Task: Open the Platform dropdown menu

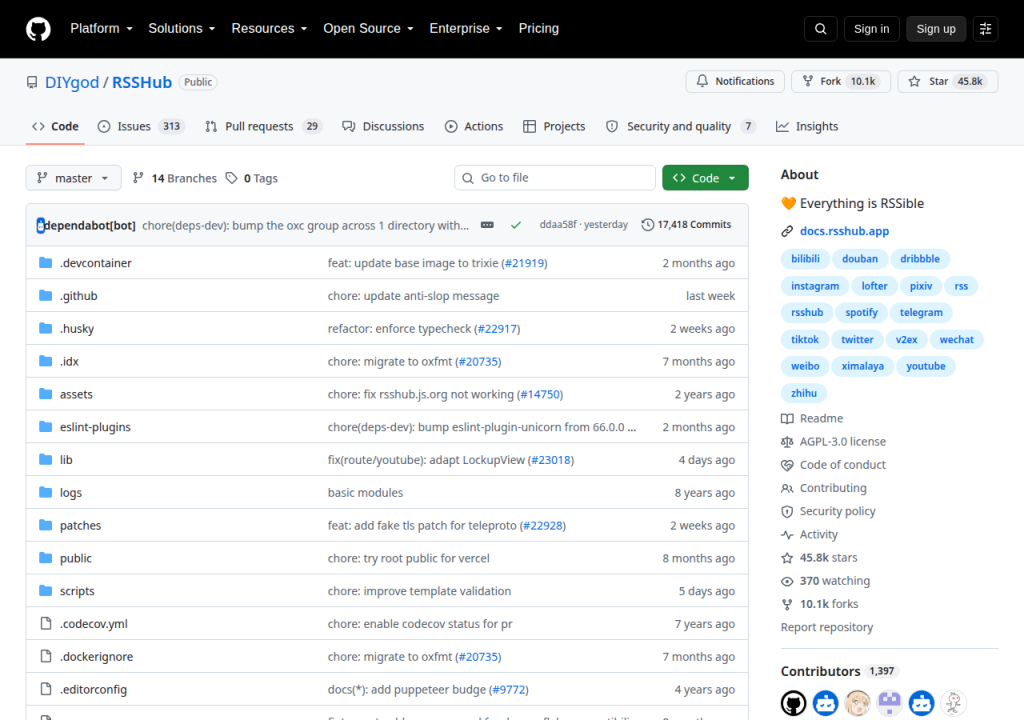Action: pyautogui.click(x=101, y=29)
